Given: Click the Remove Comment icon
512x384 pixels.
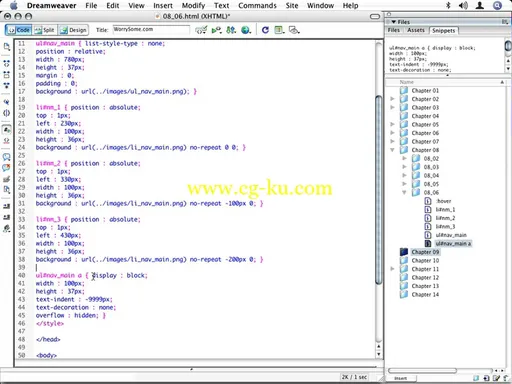Looking at the screenshot, I should coord(6,168).
